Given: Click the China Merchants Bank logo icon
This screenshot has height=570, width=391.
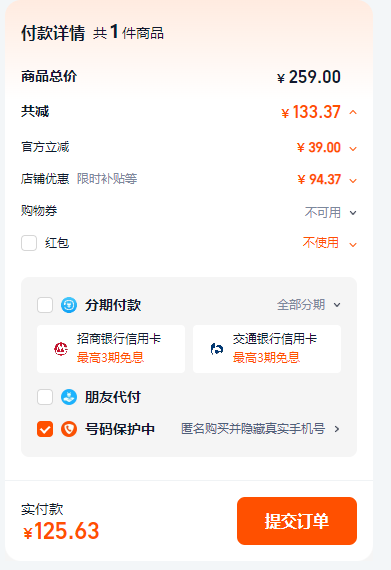Looking at the screenshot, I should [61, 349].
